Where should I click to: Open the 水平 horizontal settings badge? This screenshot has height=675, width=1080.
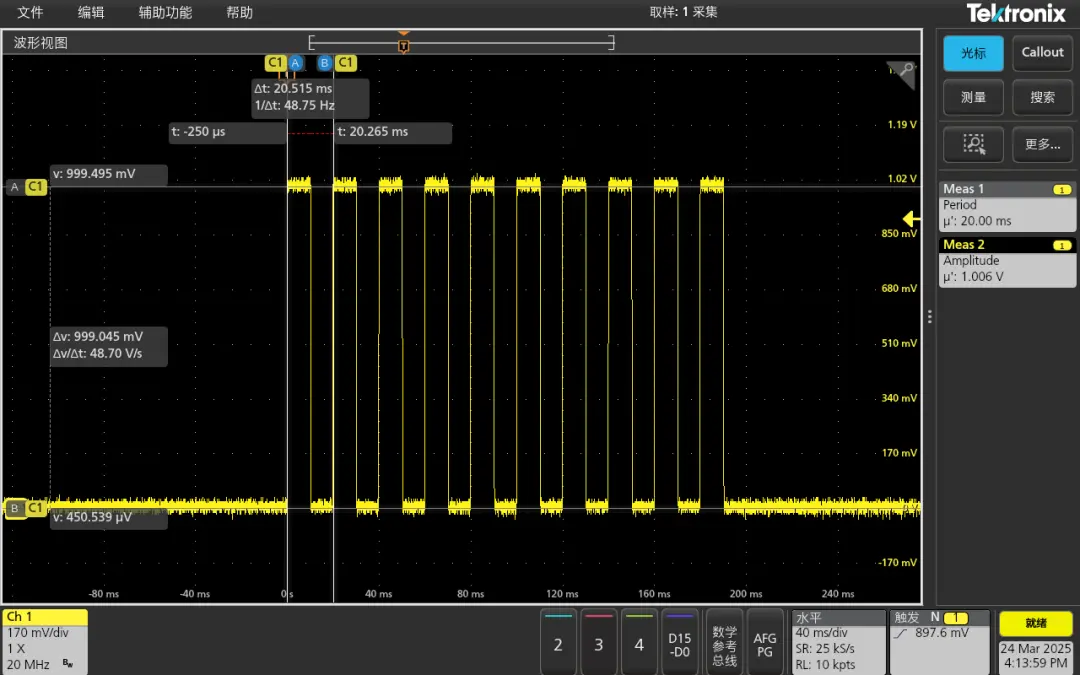pyautogui.click(x=838, y=641)
